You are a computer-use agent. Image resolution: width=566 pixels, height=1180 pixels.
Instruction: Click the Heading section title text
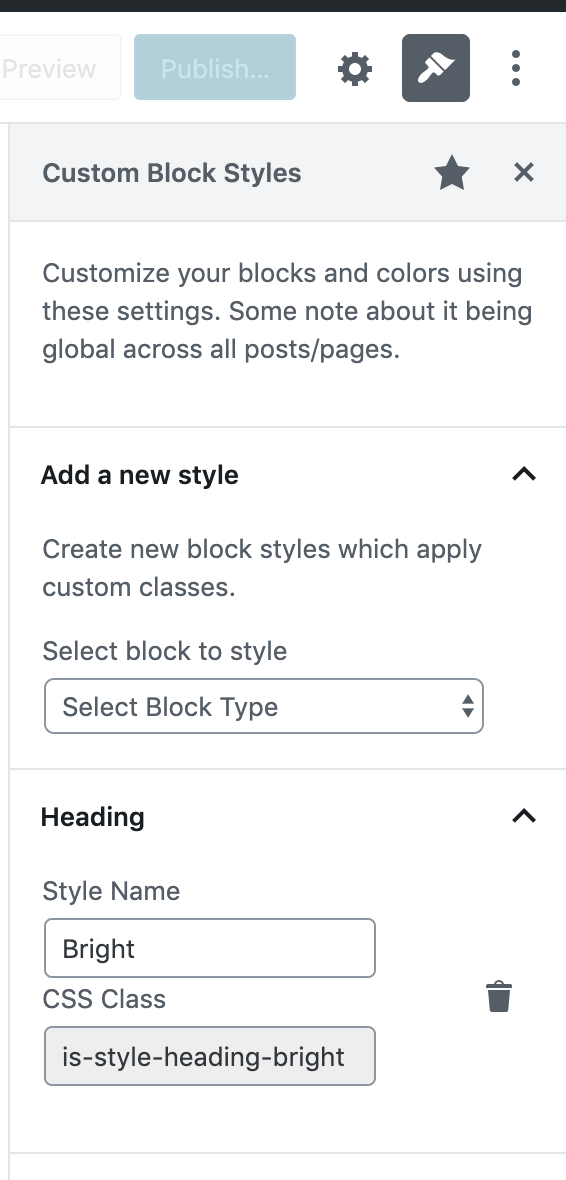(x=93, y=817)
